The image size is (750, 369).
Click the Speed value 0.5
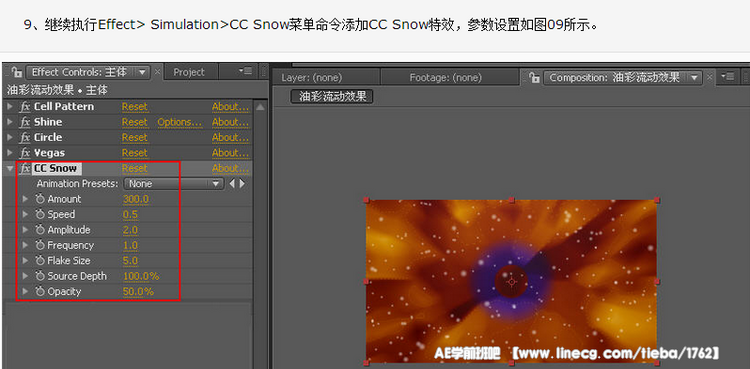coord(131,214)
